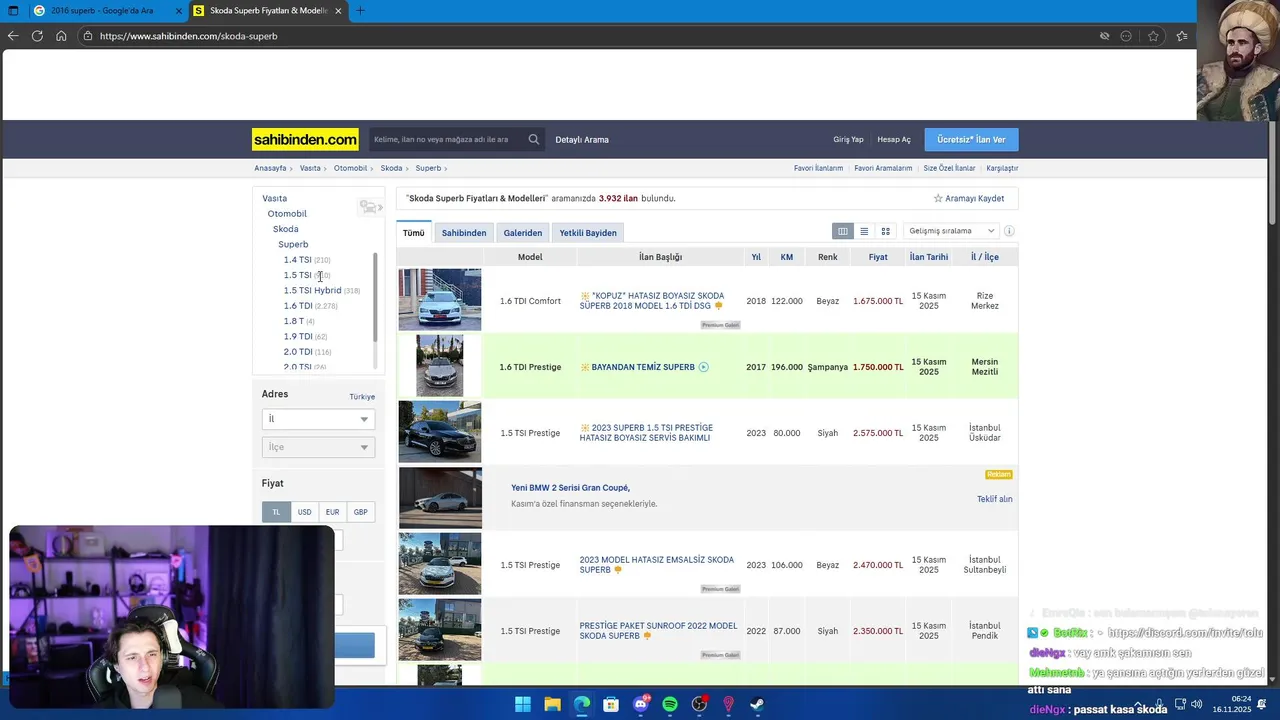The width and height of the screenshot is (1280, 720).
Task: Click Giriş Yap link
Action: point(848,140)
